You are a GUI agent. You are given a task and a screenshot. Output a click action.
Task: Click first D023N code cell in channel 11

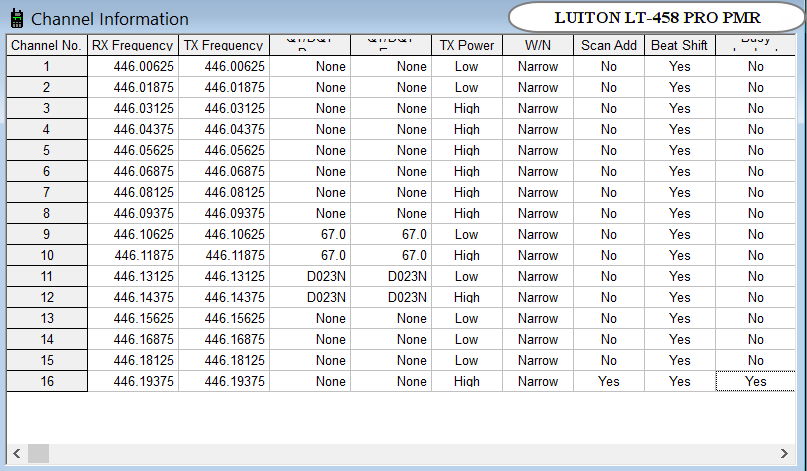point(310,276)
